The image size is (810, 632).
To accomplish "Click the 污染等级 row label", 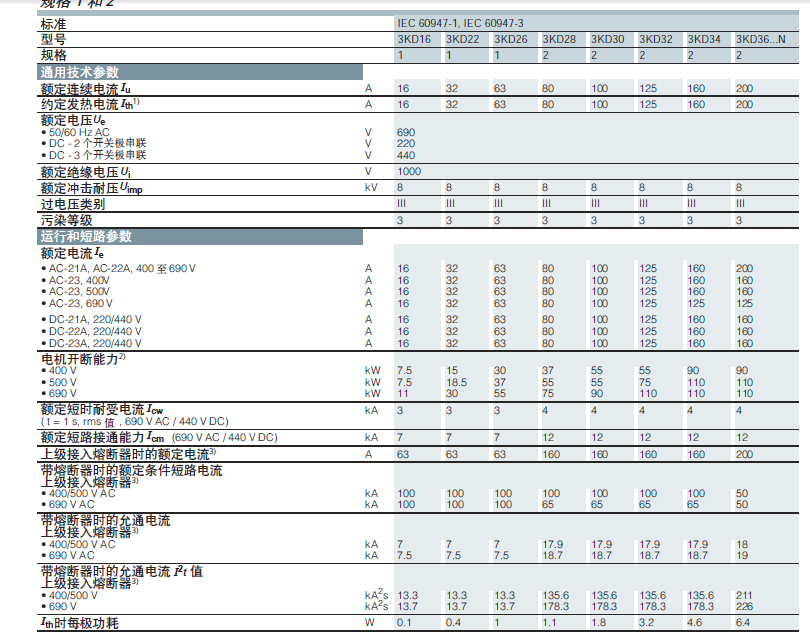I will [67, 221].
